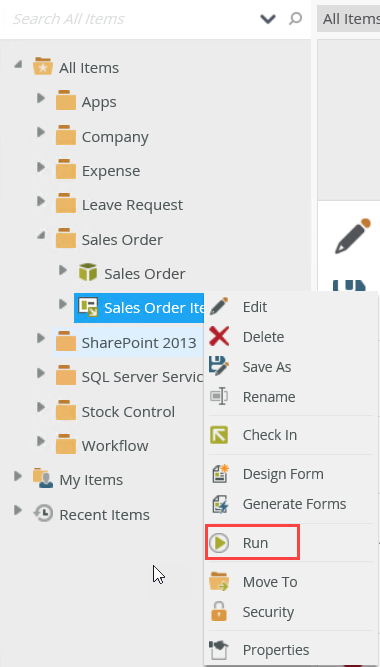
Task: Expand the Apps folder arrow
Action: tap(41, 98)
